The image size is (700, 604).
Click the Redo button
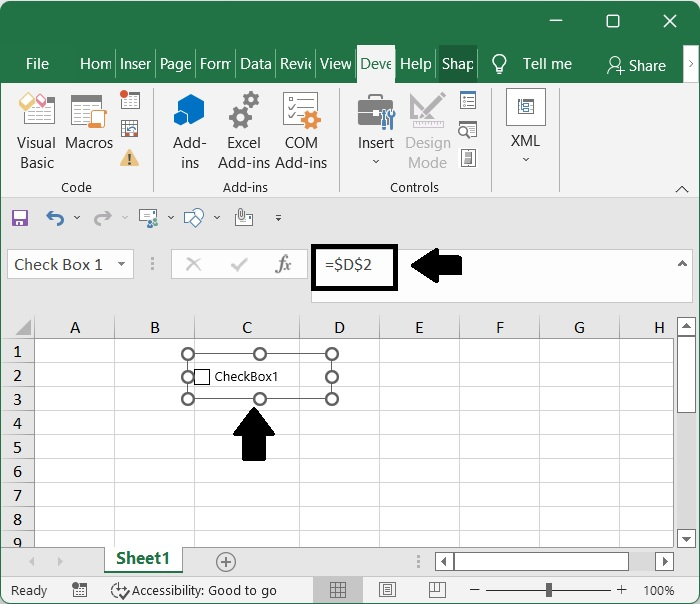tap(103, 218)
